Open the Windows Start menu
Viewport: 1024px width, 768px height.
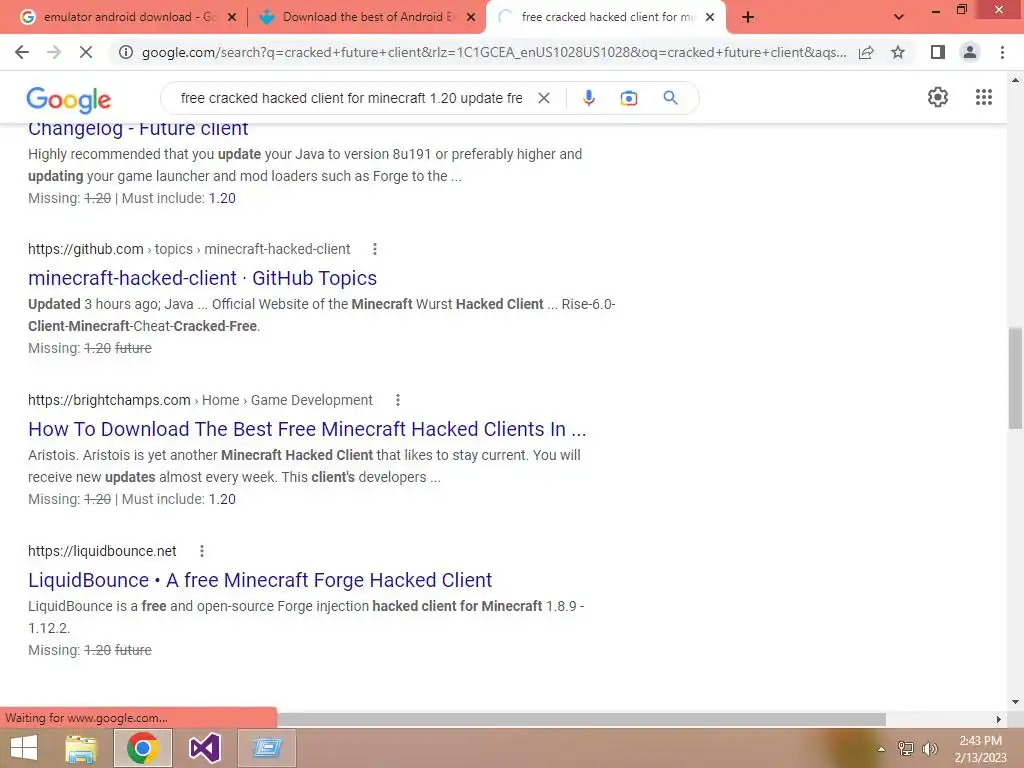coord(24,748)
